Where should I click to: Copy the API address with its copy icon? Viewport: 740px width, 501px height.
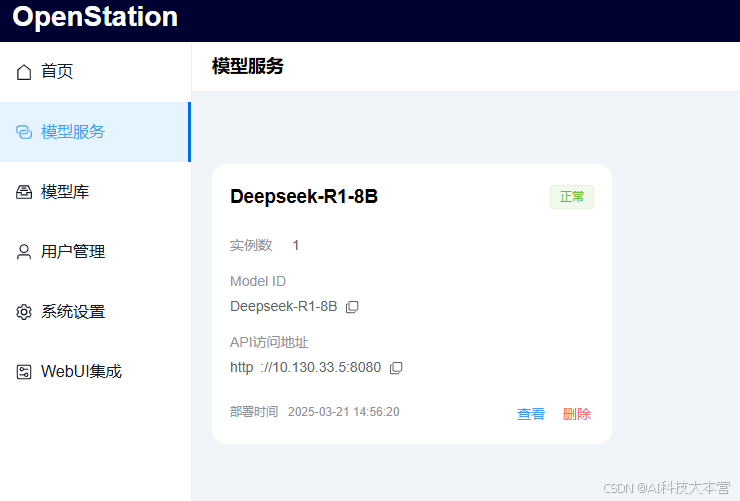[x=396, y=368]
